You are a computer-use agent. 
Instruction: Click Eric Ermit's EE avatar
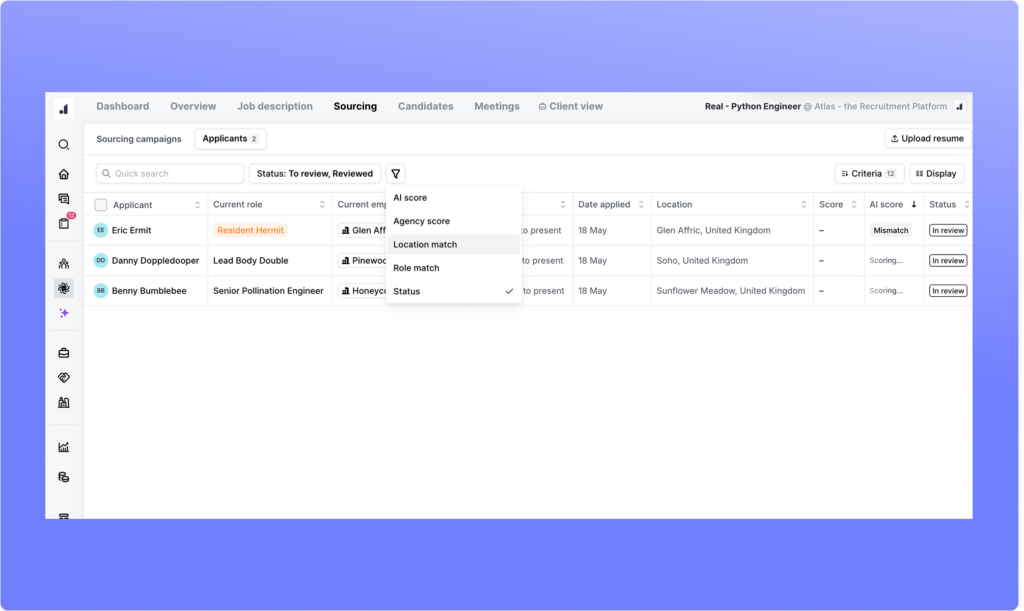point(101,230)
